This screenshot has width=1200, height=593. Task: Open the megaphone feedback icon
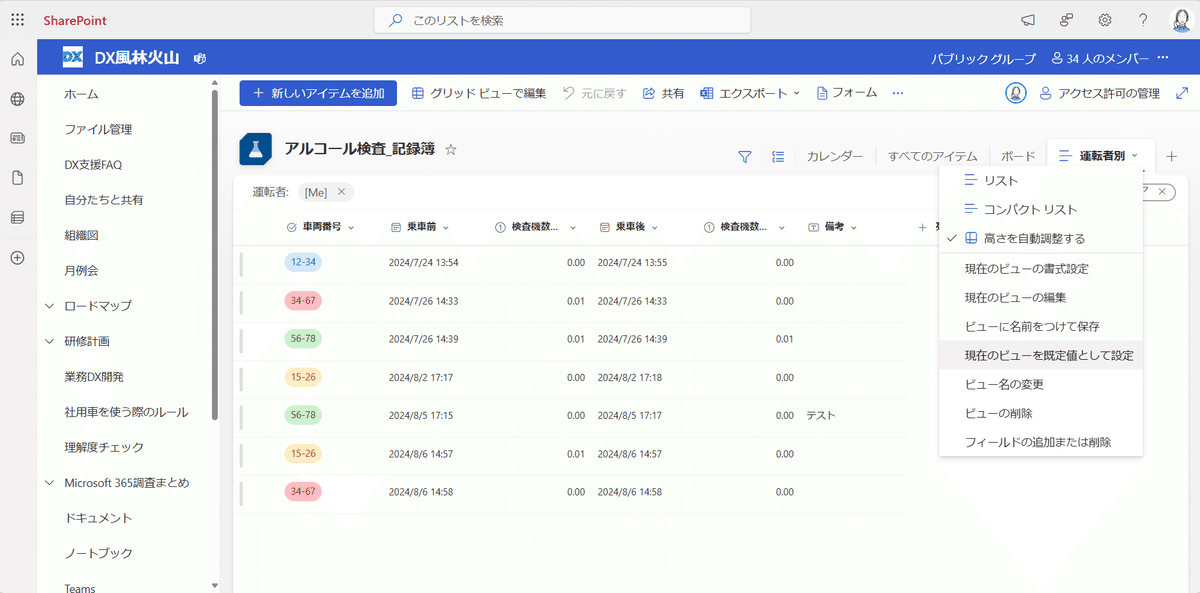pos(1027,20)
